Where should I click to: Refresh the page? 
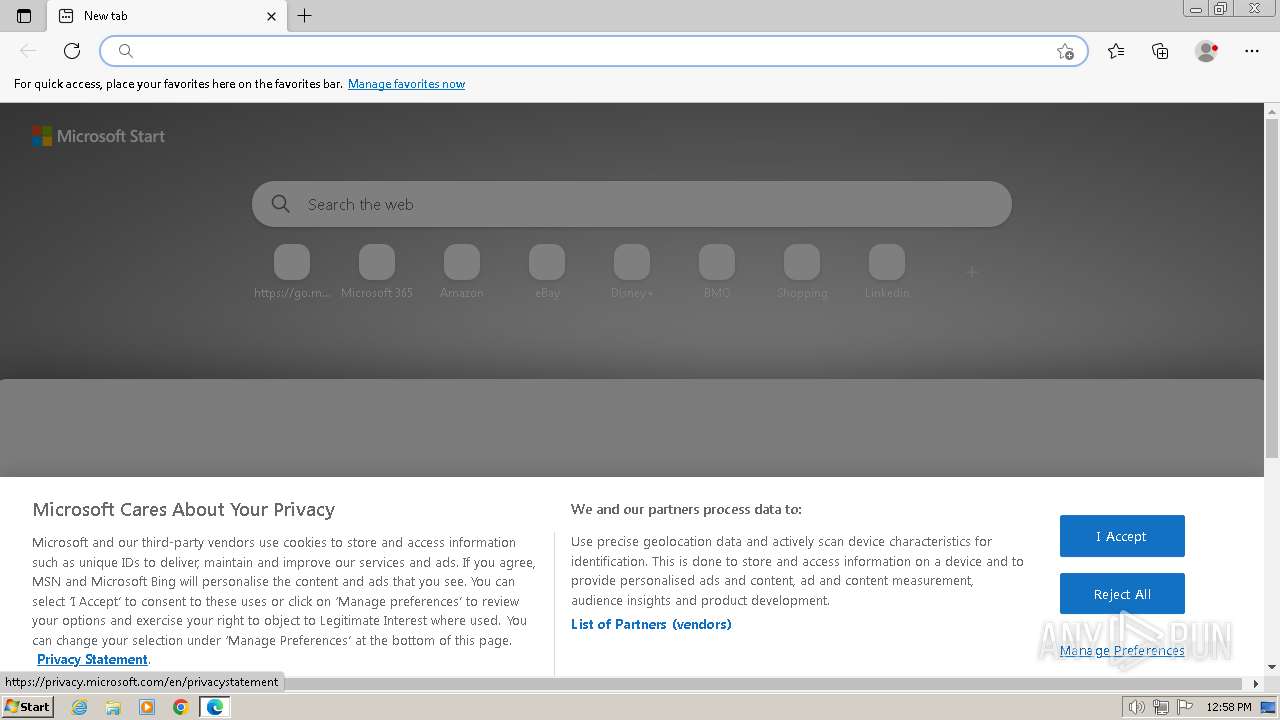pos(72,51)
